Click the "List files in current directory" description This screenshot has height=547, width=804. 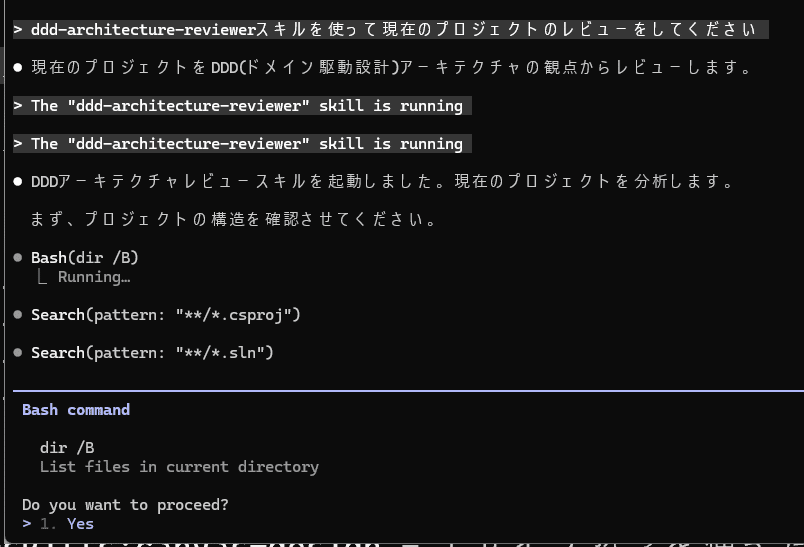[179, 467]
